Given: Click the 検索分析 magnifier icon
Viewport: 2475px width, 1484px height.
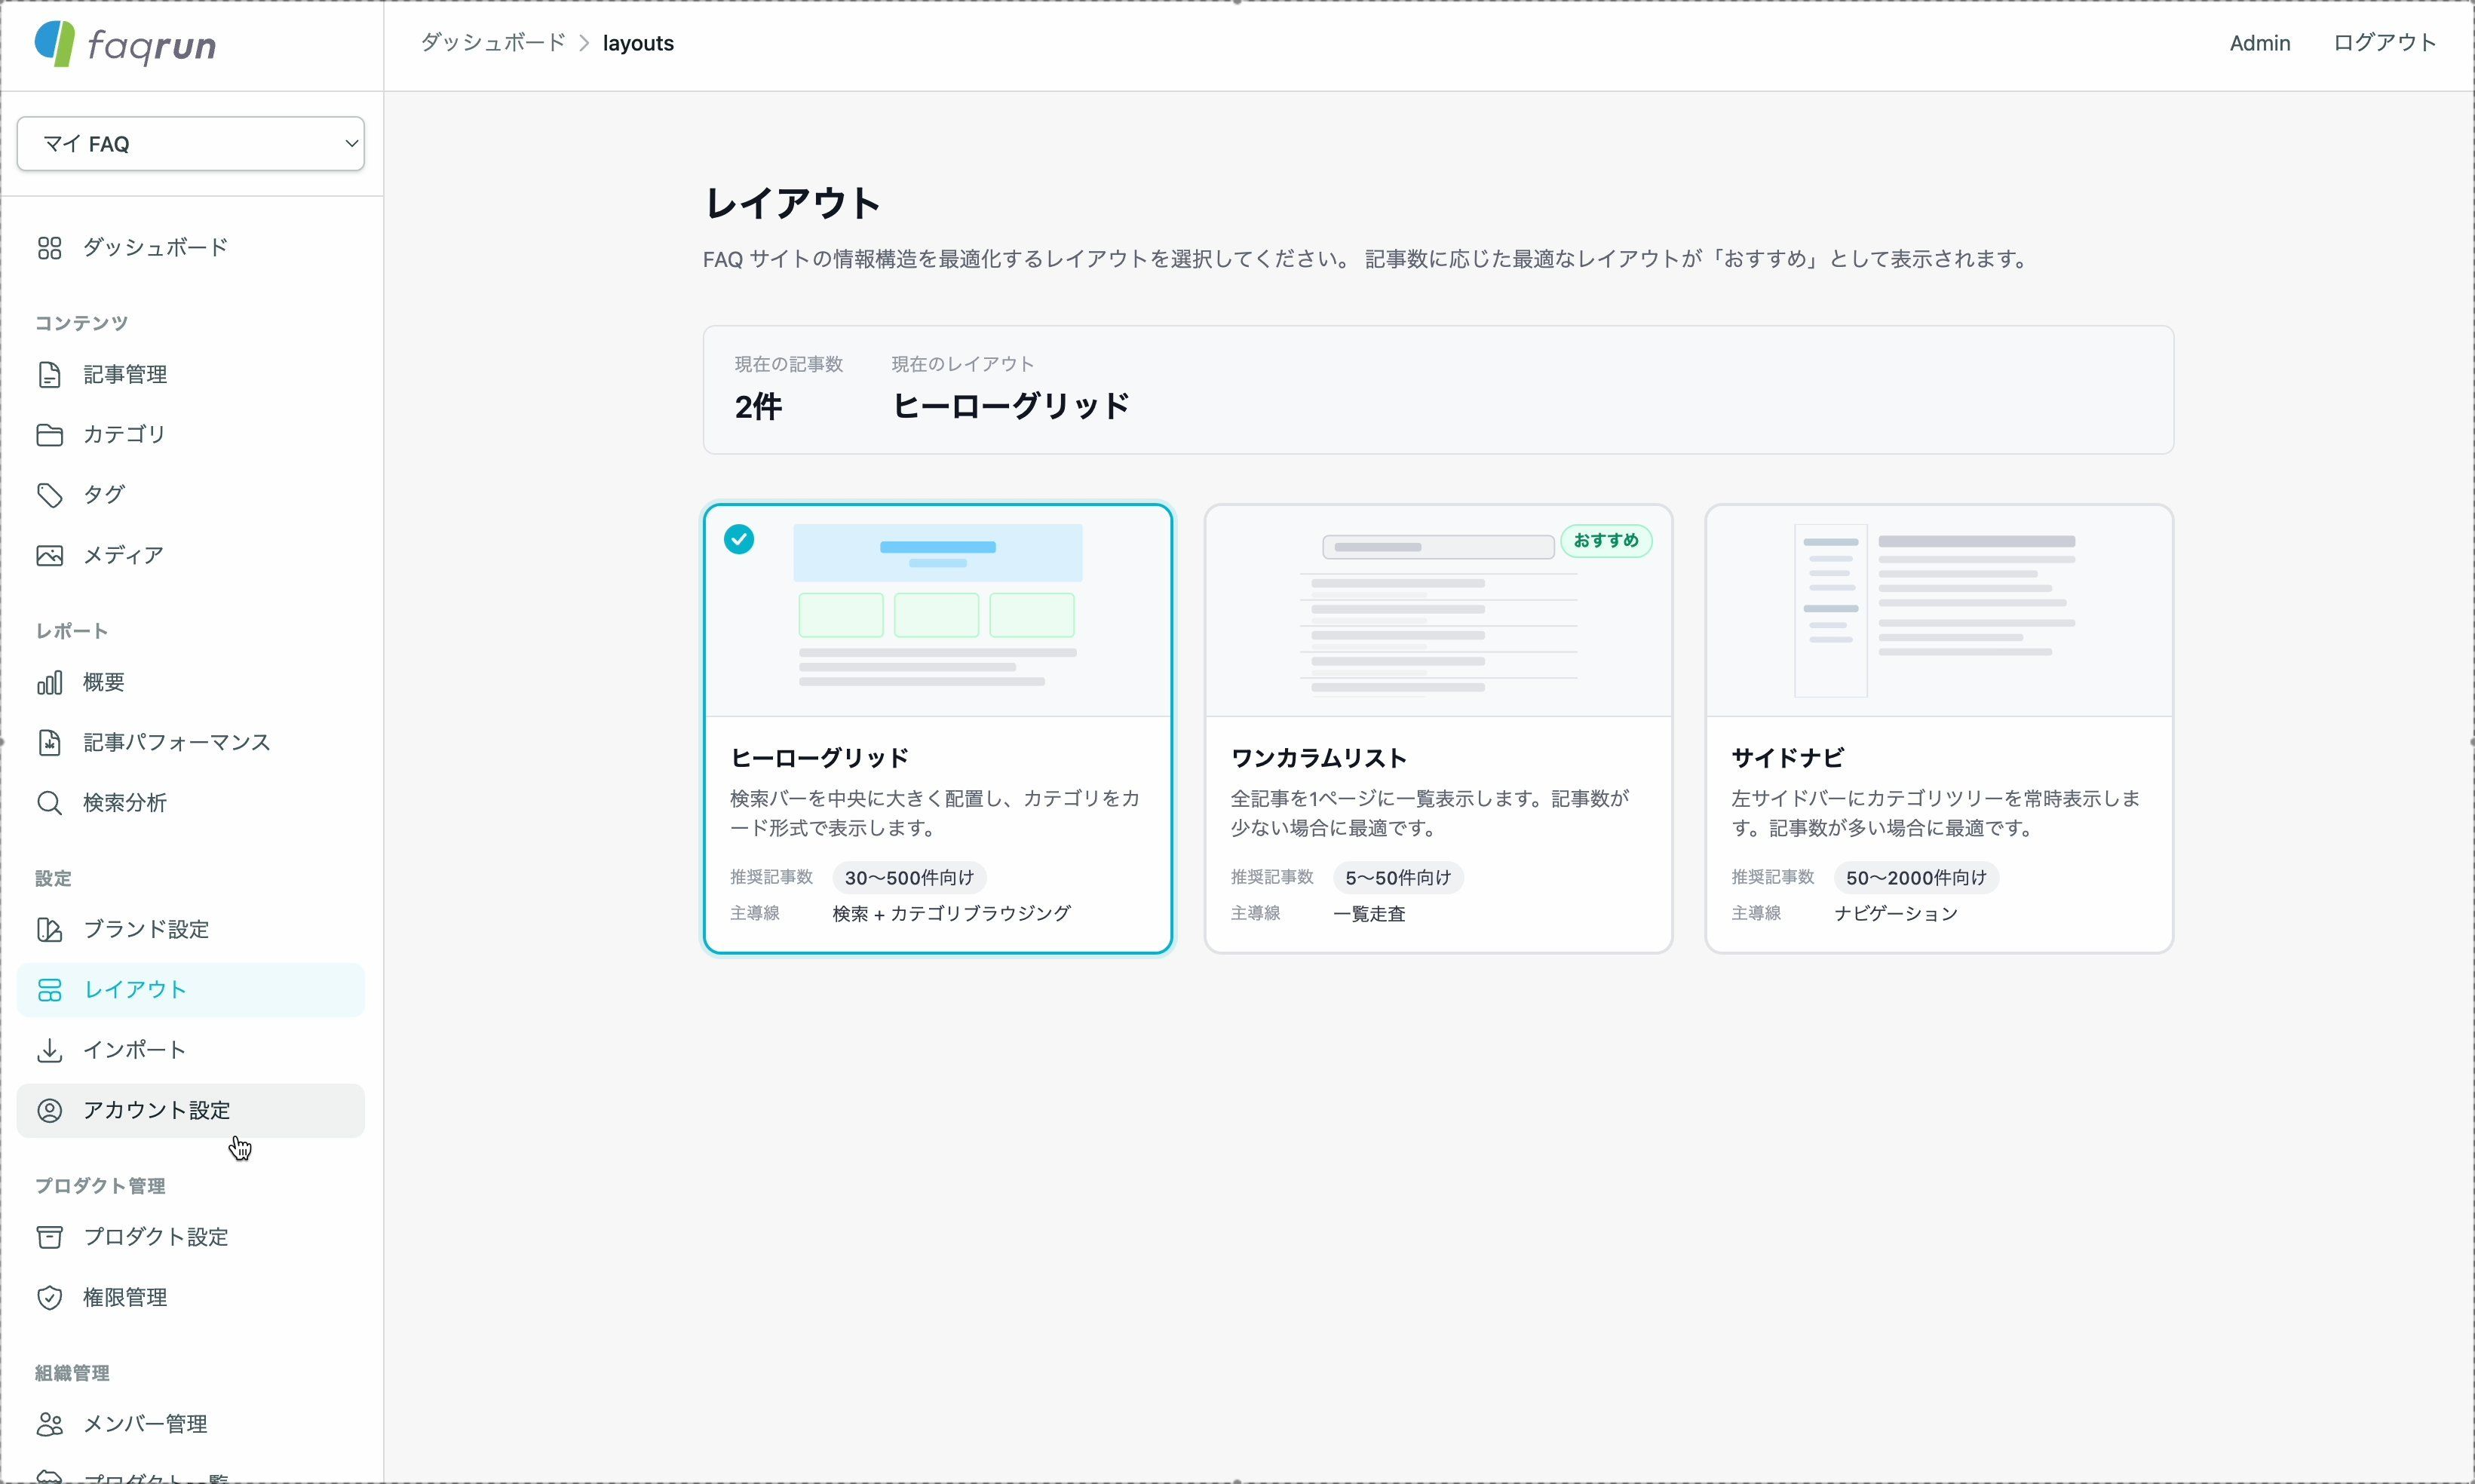Looking at the screenshot, I should tap(49, 803).
